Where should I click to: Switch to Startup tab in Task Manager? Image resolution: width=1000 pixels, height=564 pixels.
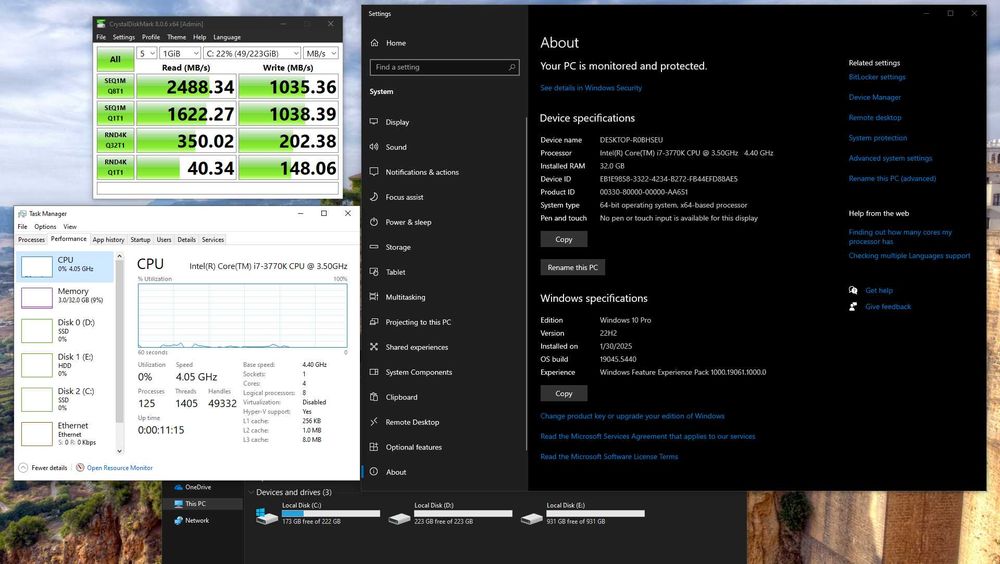click(140, 240)
